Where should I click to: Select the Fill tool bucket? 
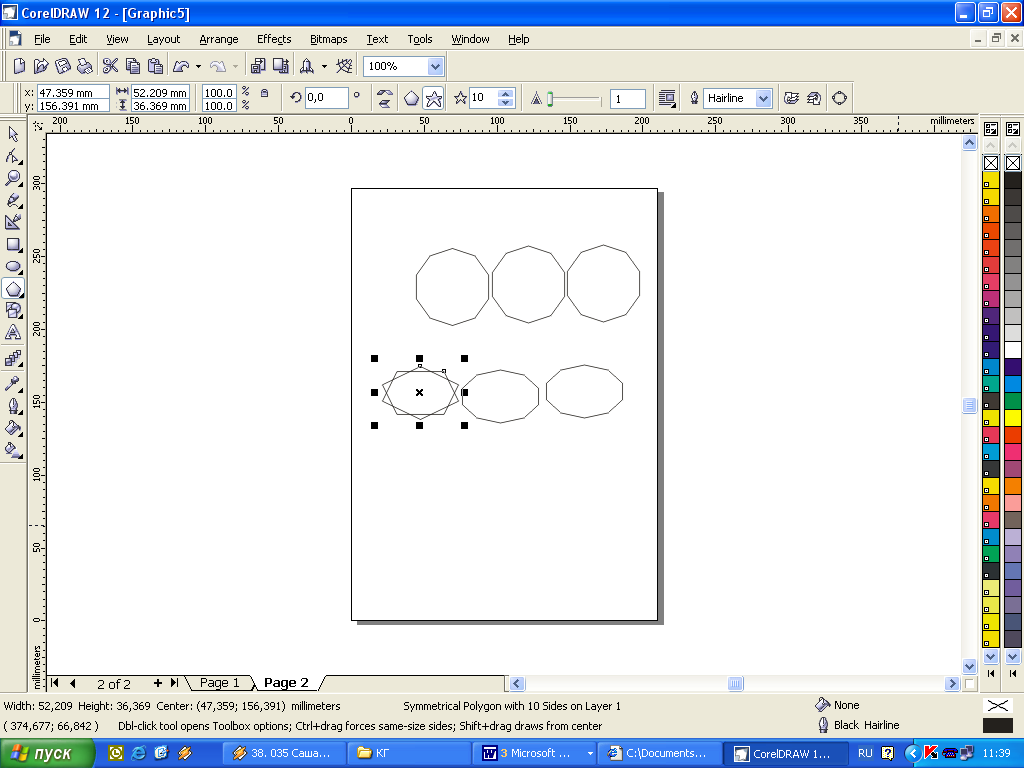(13, 428)
